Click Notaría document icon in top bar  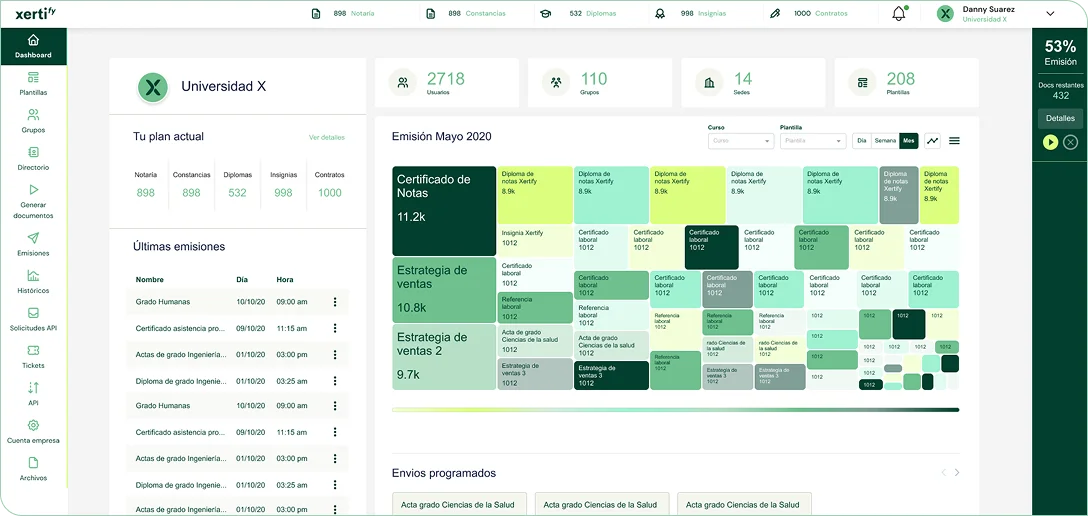coord(316,13)
